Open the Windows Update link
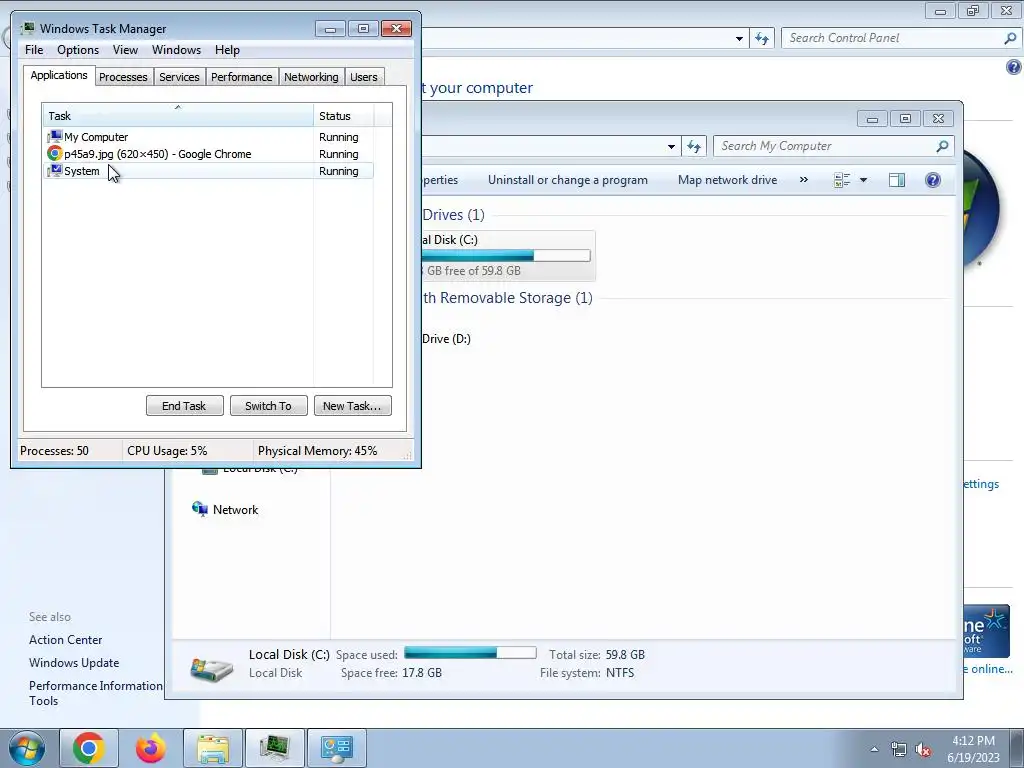1024x768 pixels. (x=74, y=663)
